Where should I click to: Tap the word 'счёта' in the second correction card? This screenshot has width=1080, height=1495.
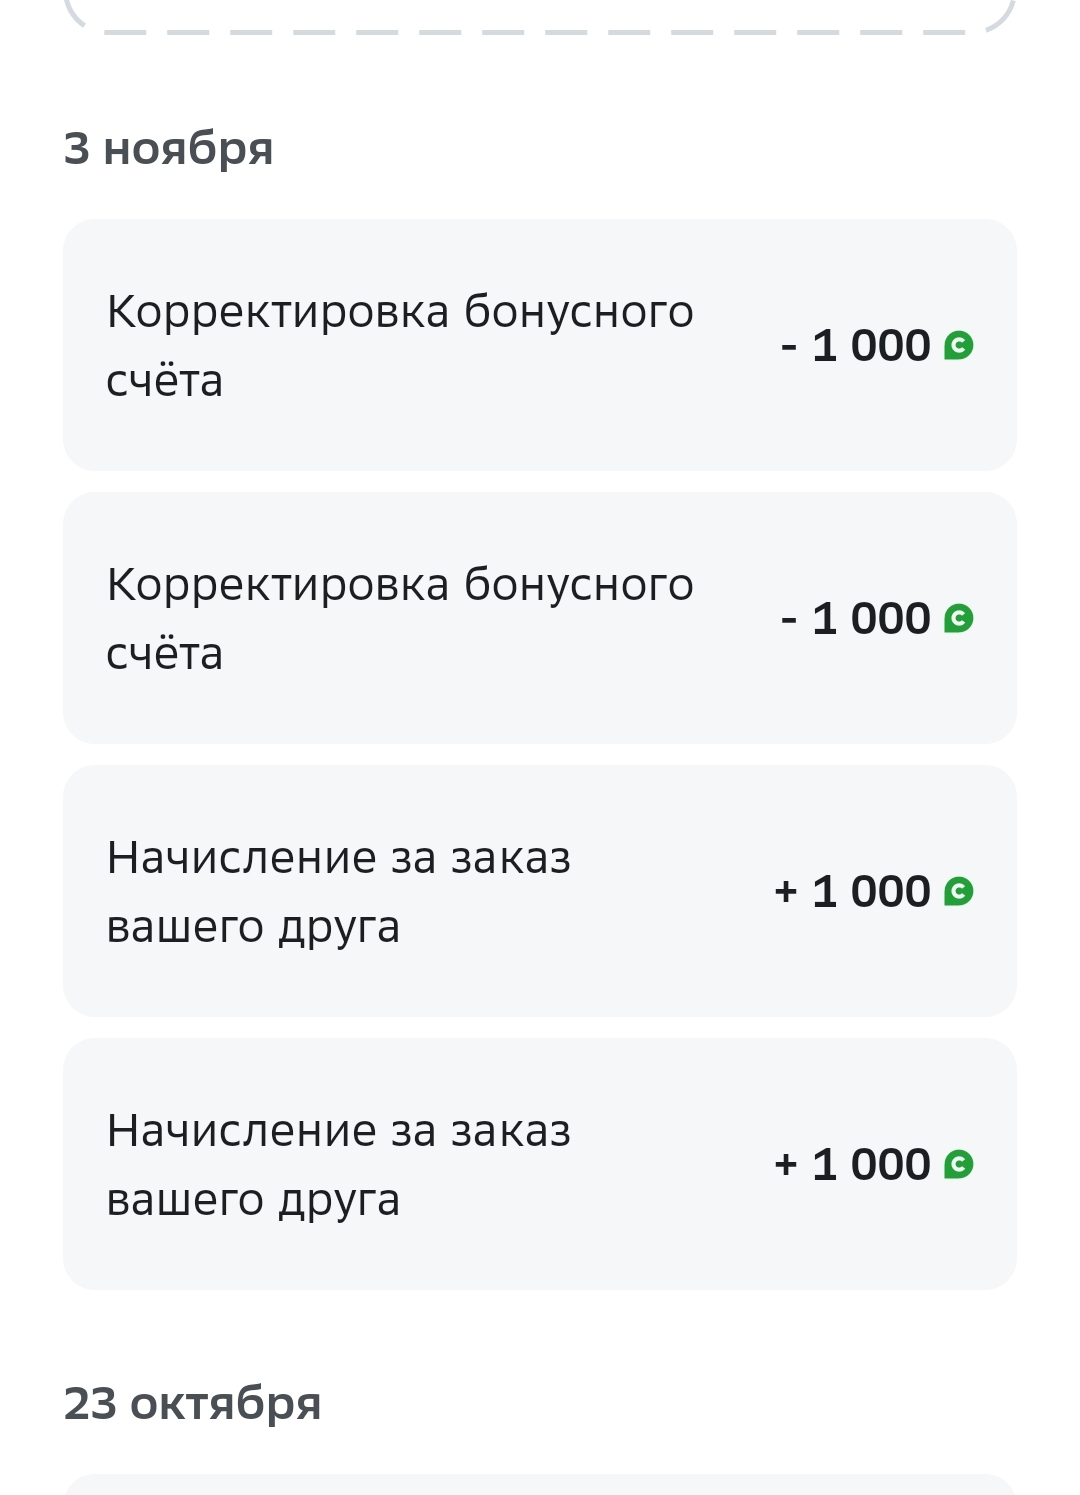[164, 654]
